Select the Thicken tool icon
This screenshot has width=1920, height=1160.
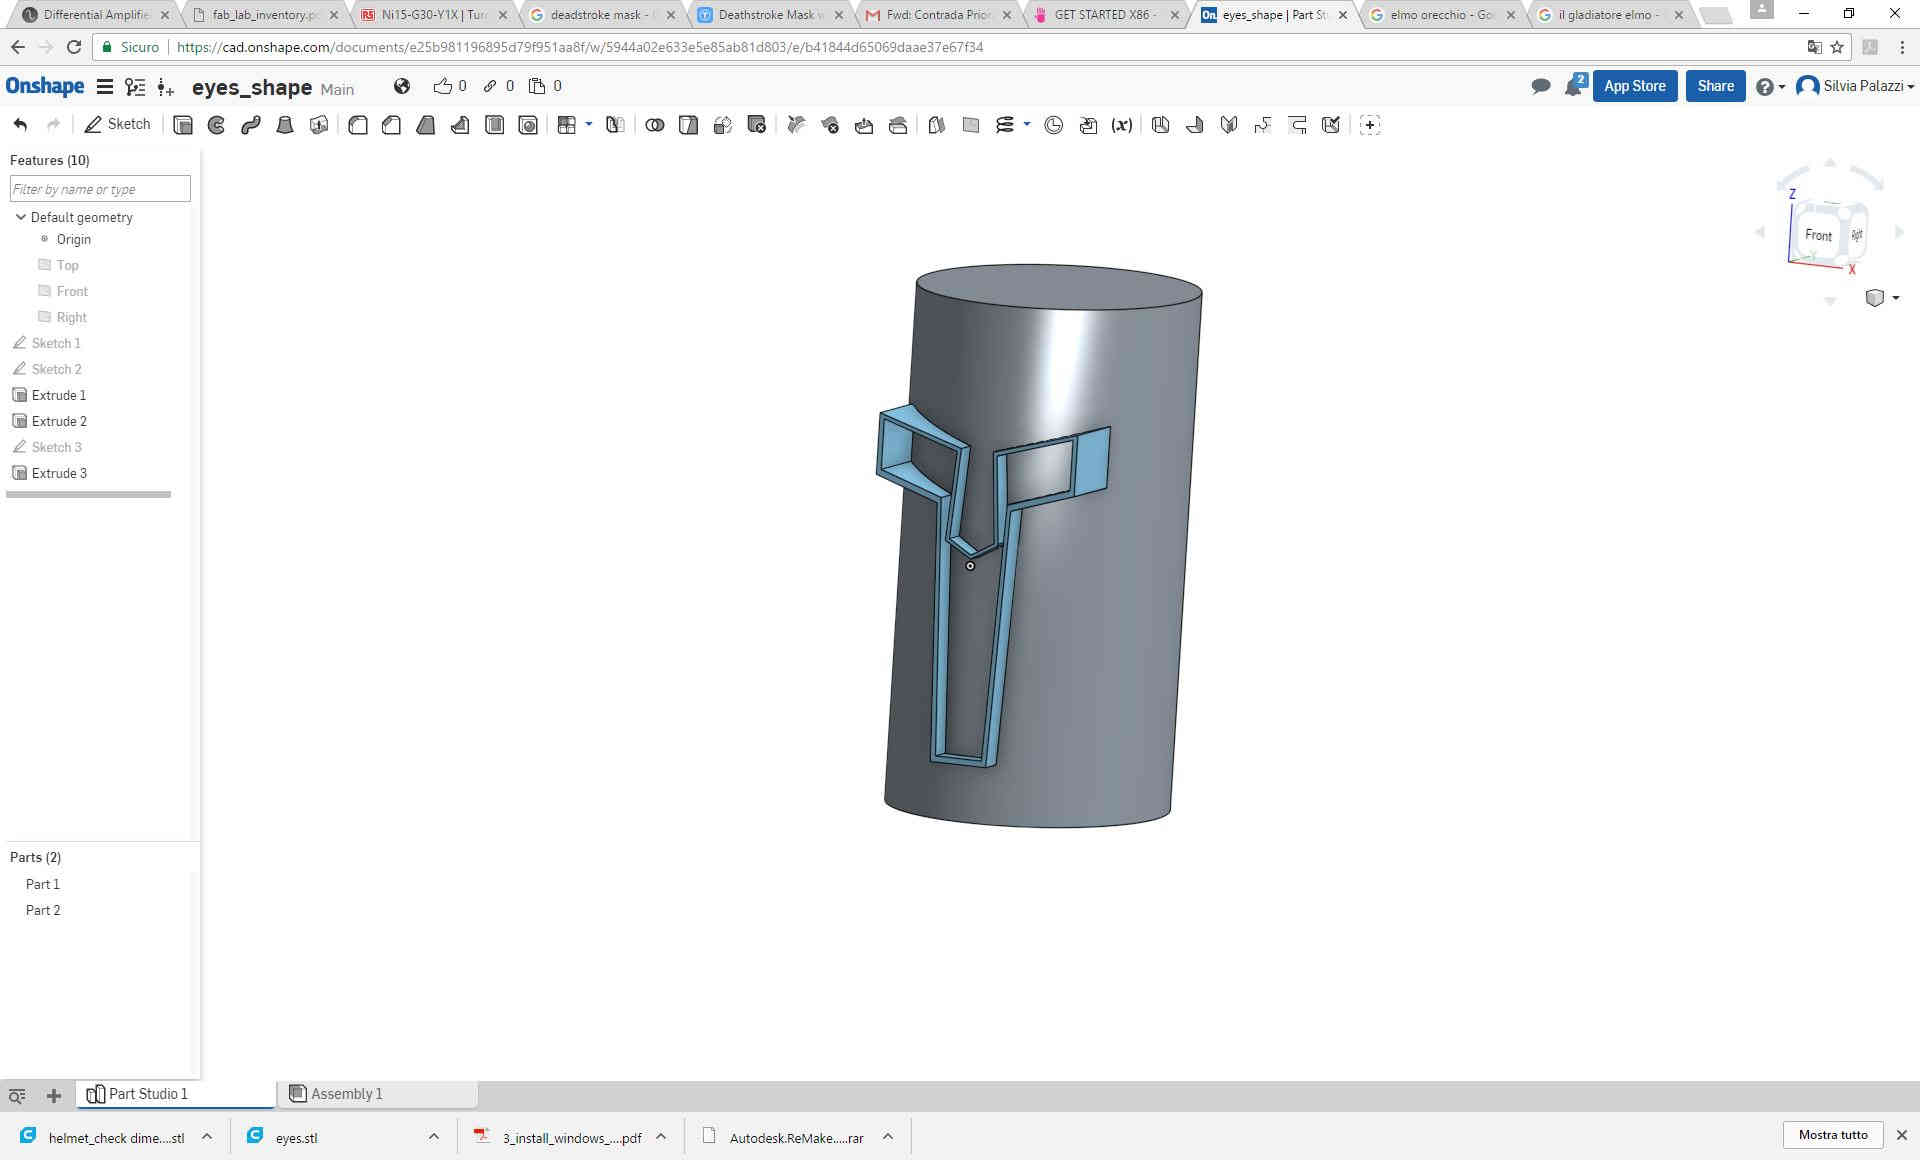point(319,125)
